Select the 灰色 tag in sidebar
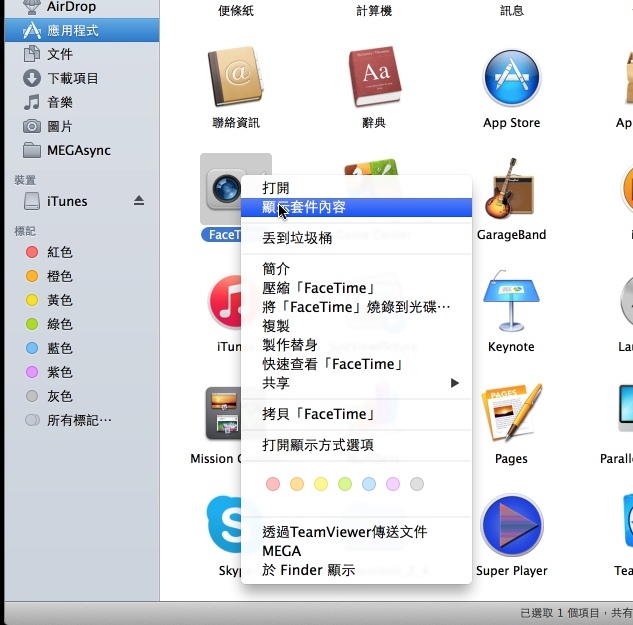This screenshot has height=625, width=633. click(82, 396)
